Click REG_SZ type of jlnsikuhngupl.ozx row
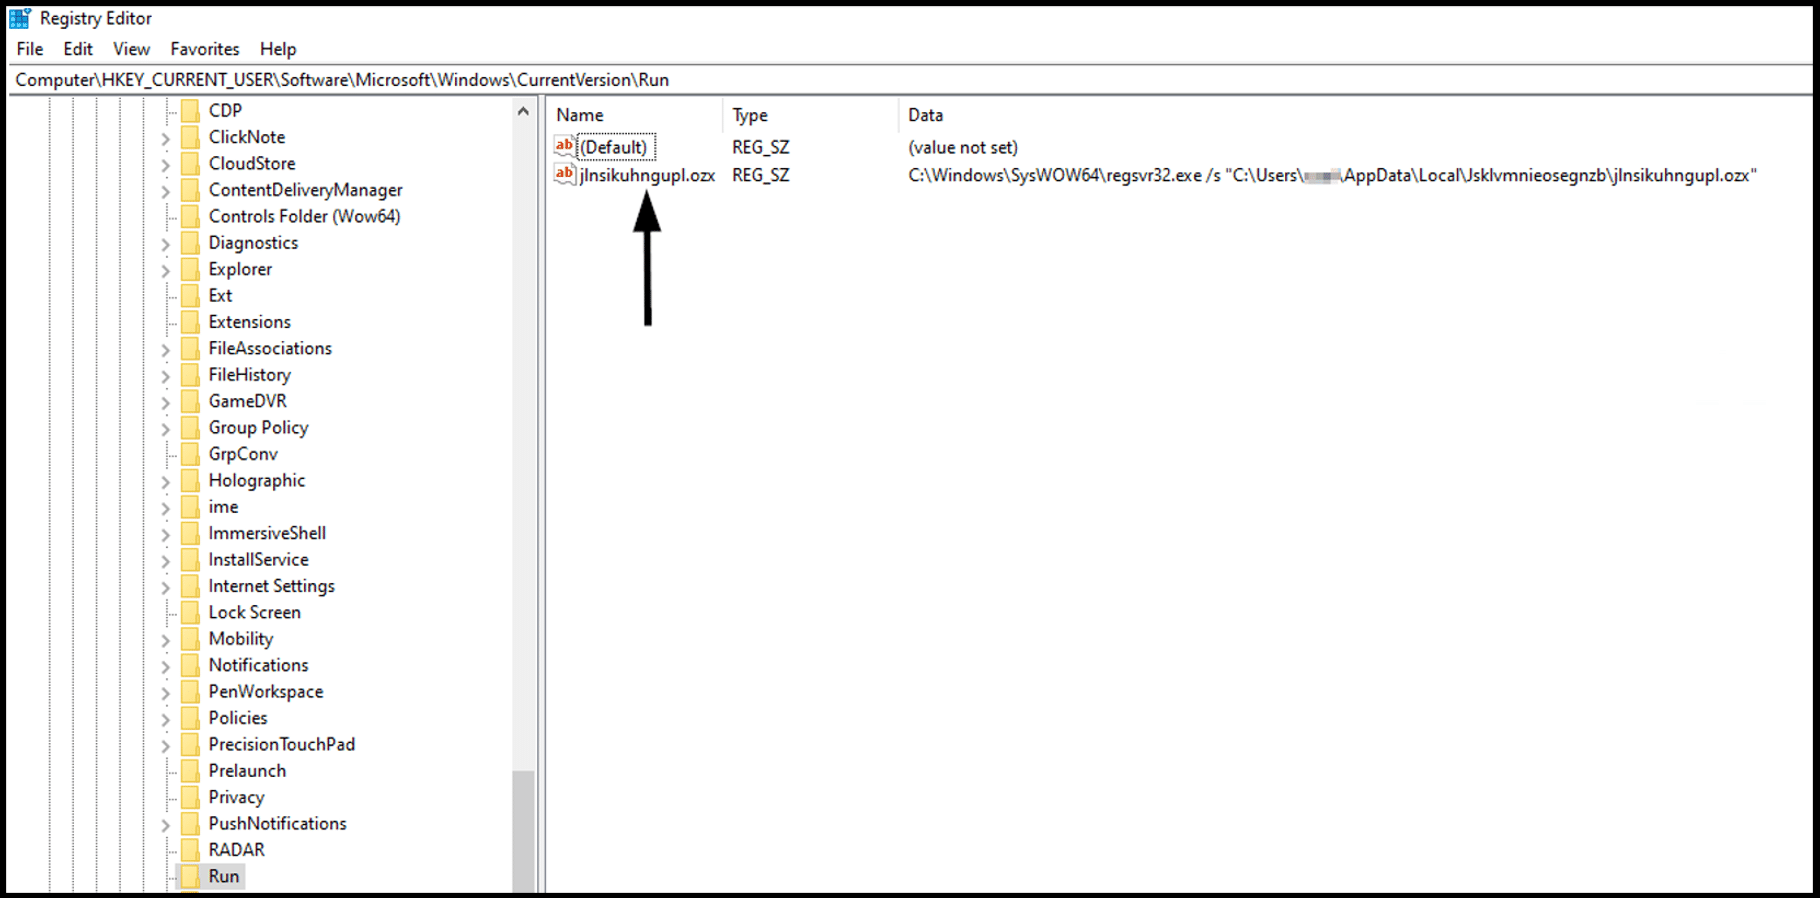The width and height of the screenshot is (1820, 898). click(761, 175)
